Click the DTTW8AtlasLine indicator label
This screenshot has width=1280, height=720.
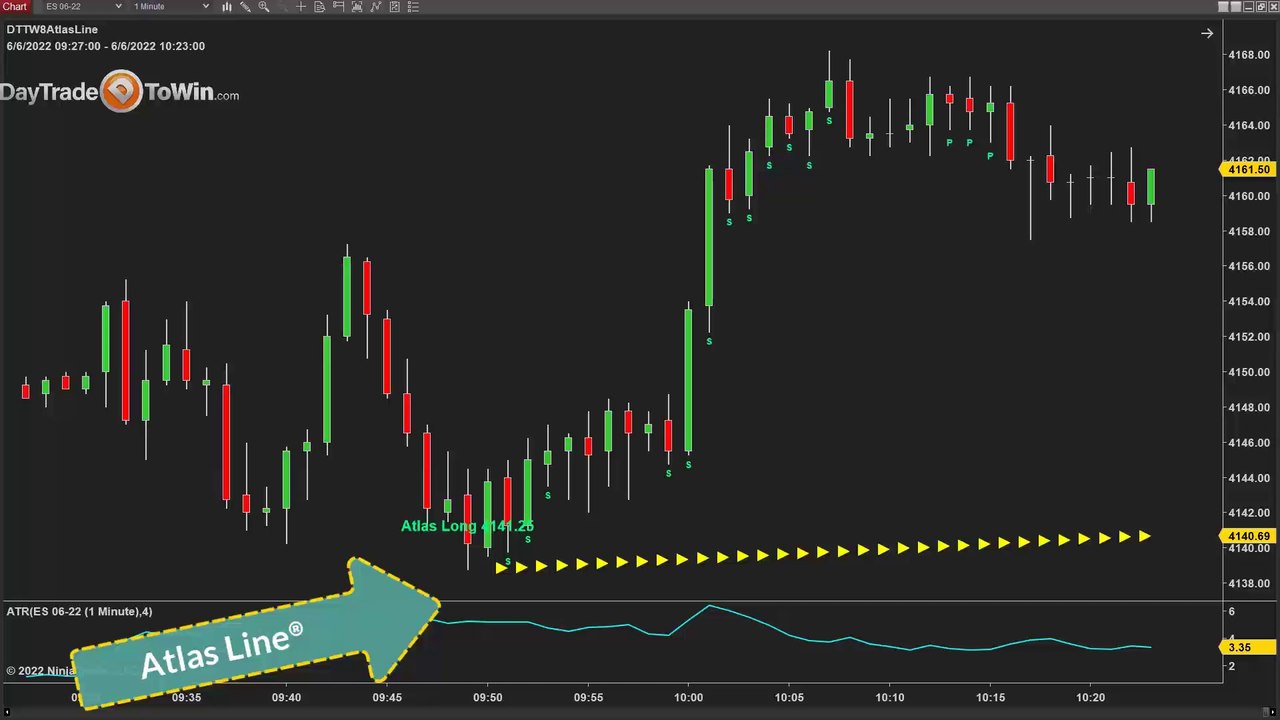52,30
